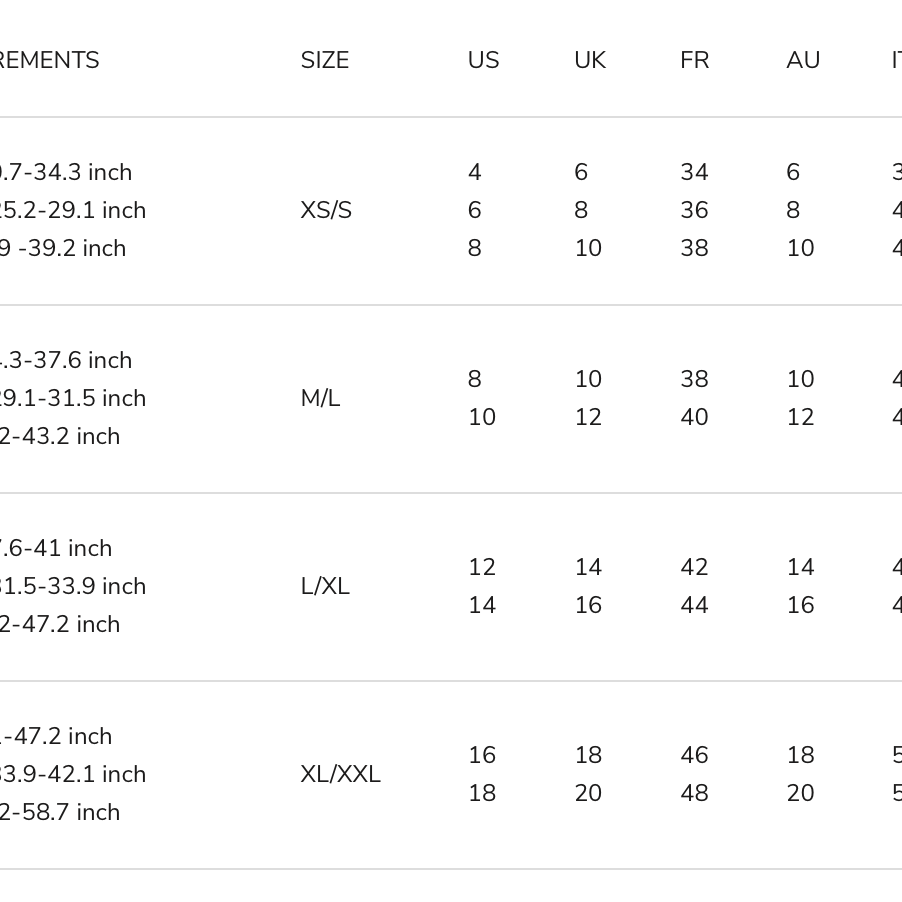Select the L/XL size label
This screenshot has width=902, height=902.
[x=325, y=587]
